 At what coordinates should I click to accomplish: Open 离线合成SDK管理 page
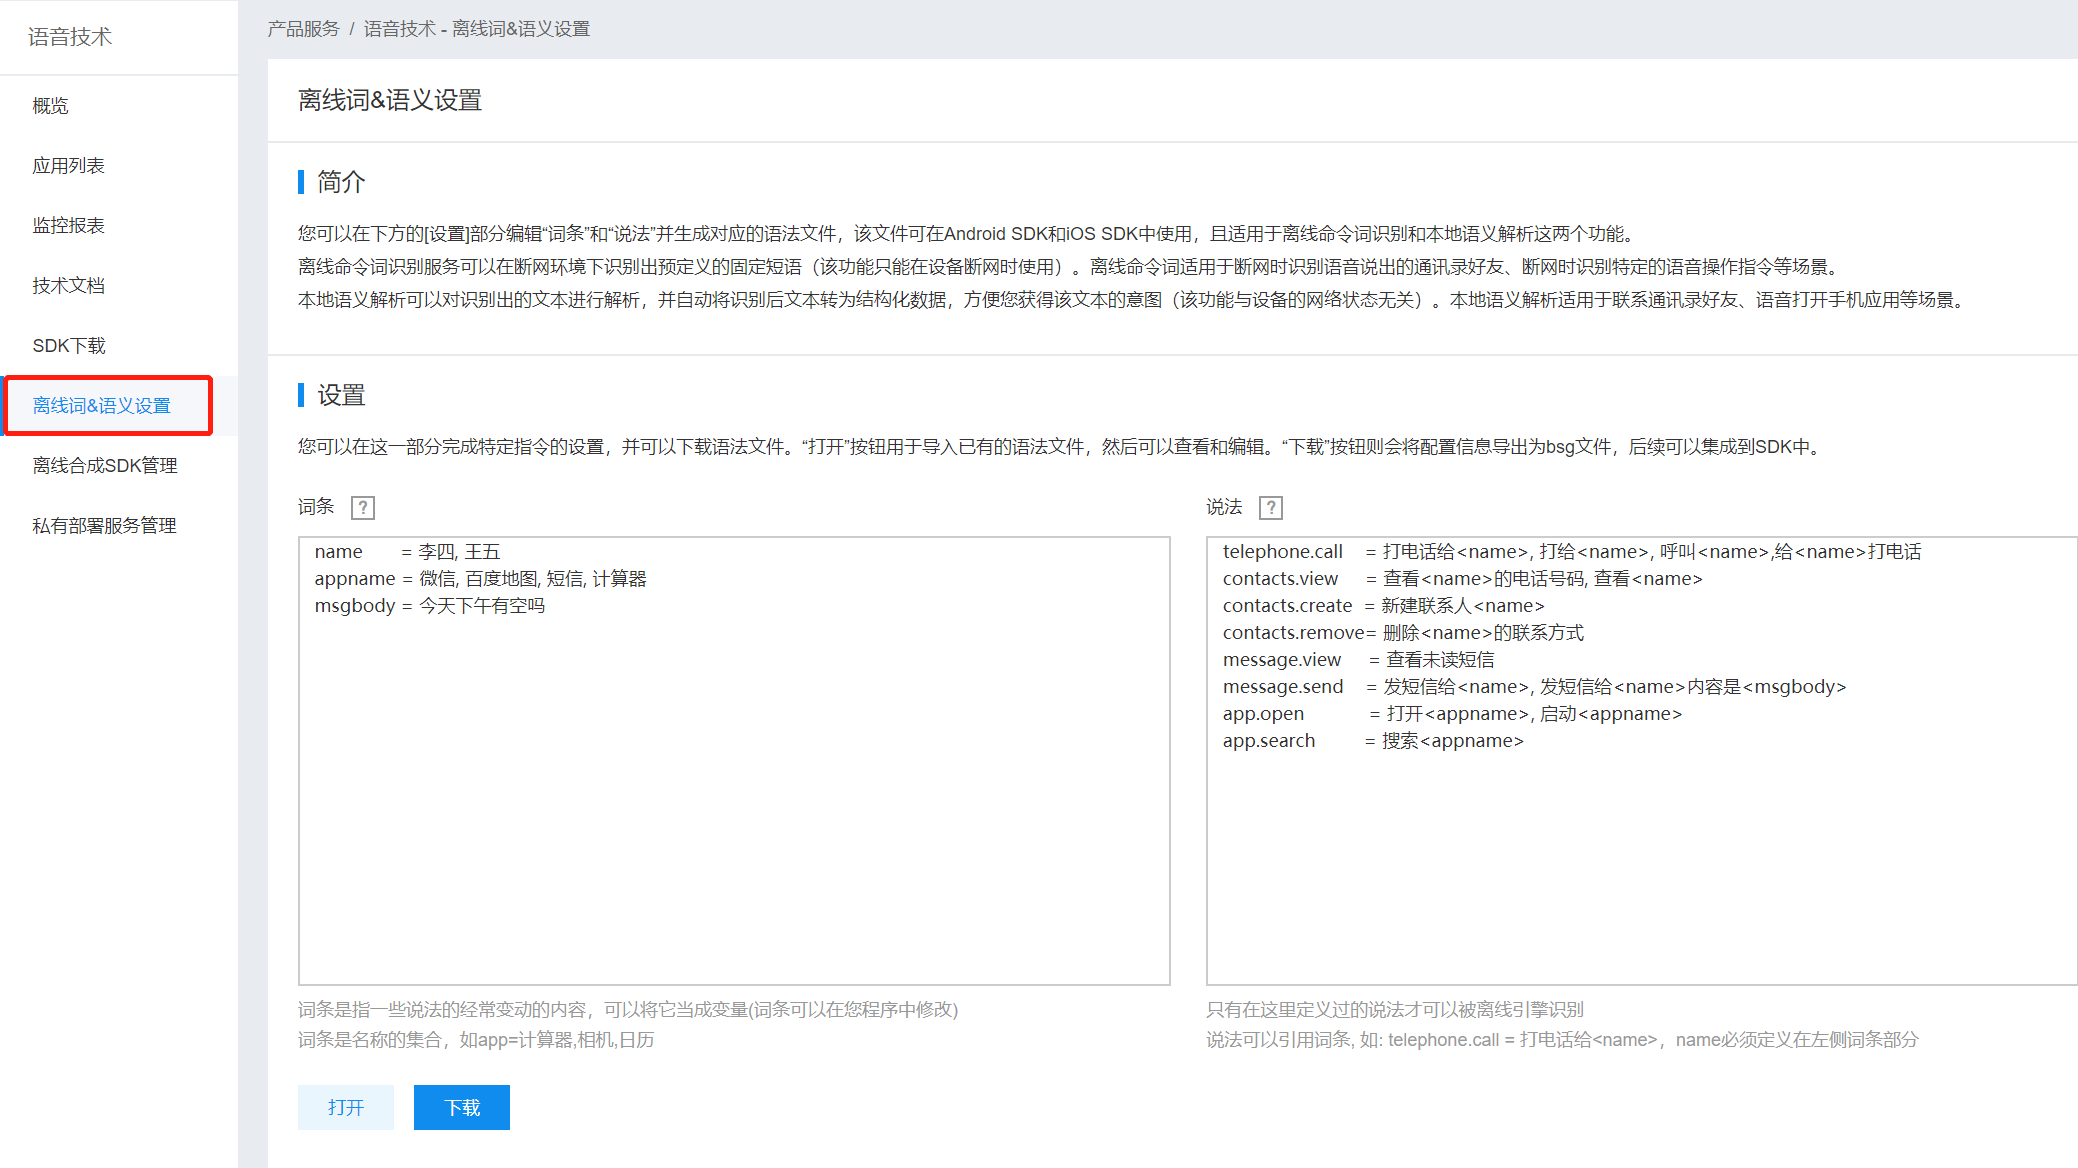pos(105,465)
